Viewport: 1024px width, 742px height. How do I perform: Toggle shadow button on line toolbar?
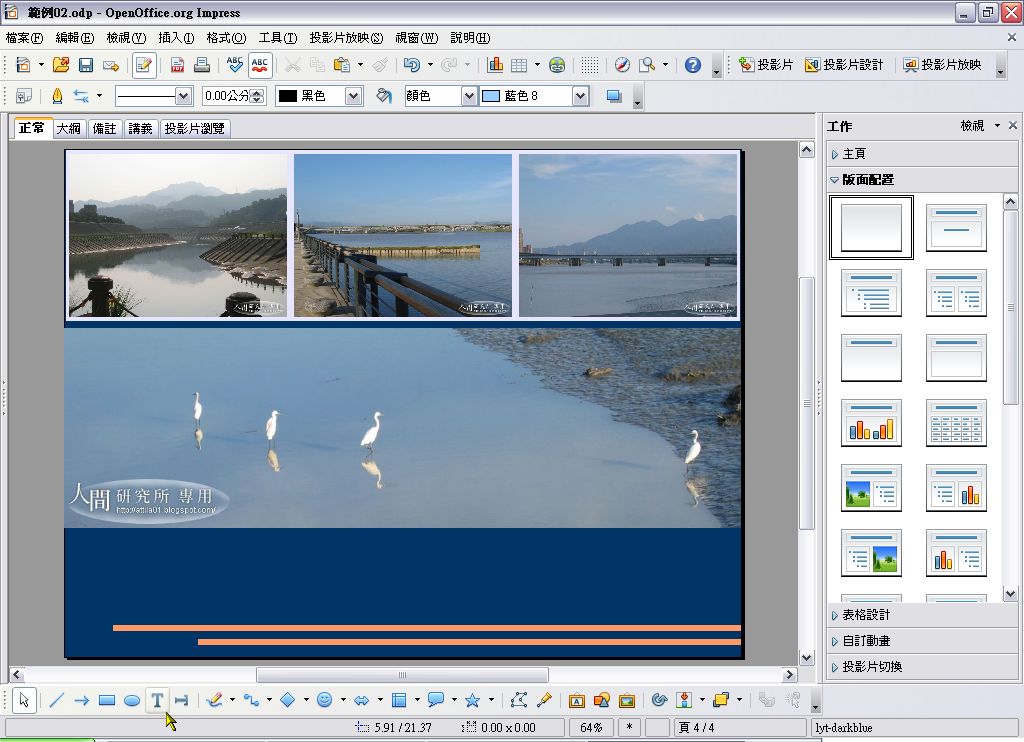[614, 96]
